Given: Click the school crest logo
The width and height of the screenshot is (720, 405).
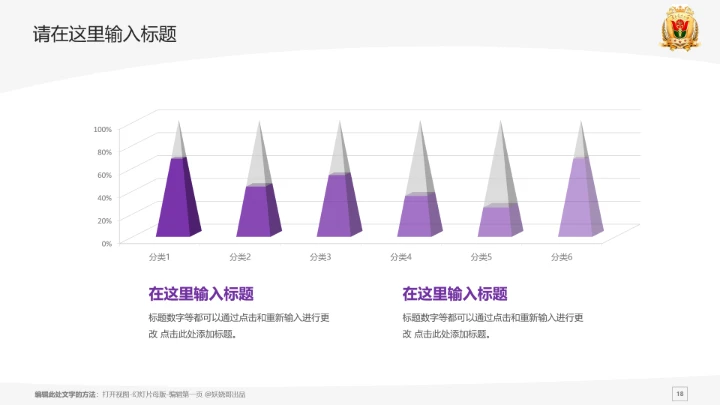Looking at the screenshot, I should tap(680, 28).
